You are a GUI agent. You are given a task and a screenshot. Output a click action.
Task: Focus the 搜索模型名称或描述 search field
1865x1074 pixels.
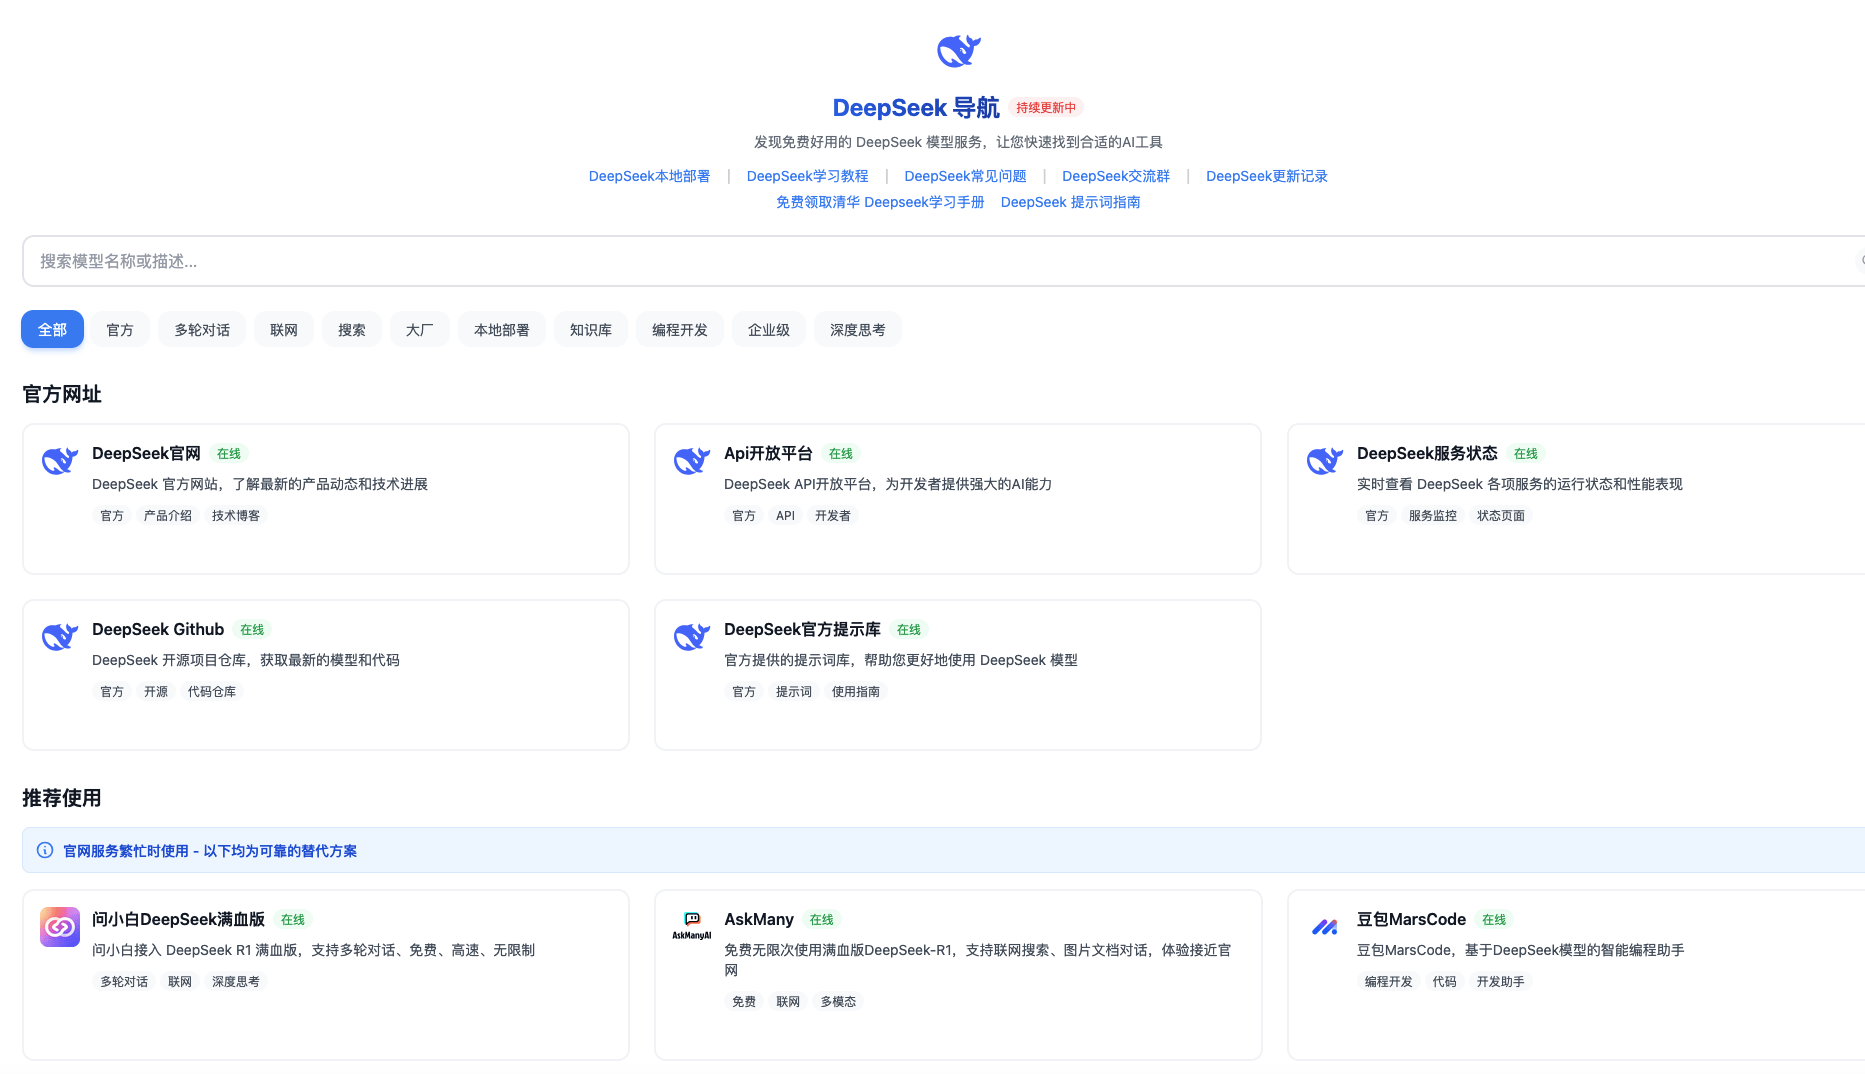click(943, 261)
